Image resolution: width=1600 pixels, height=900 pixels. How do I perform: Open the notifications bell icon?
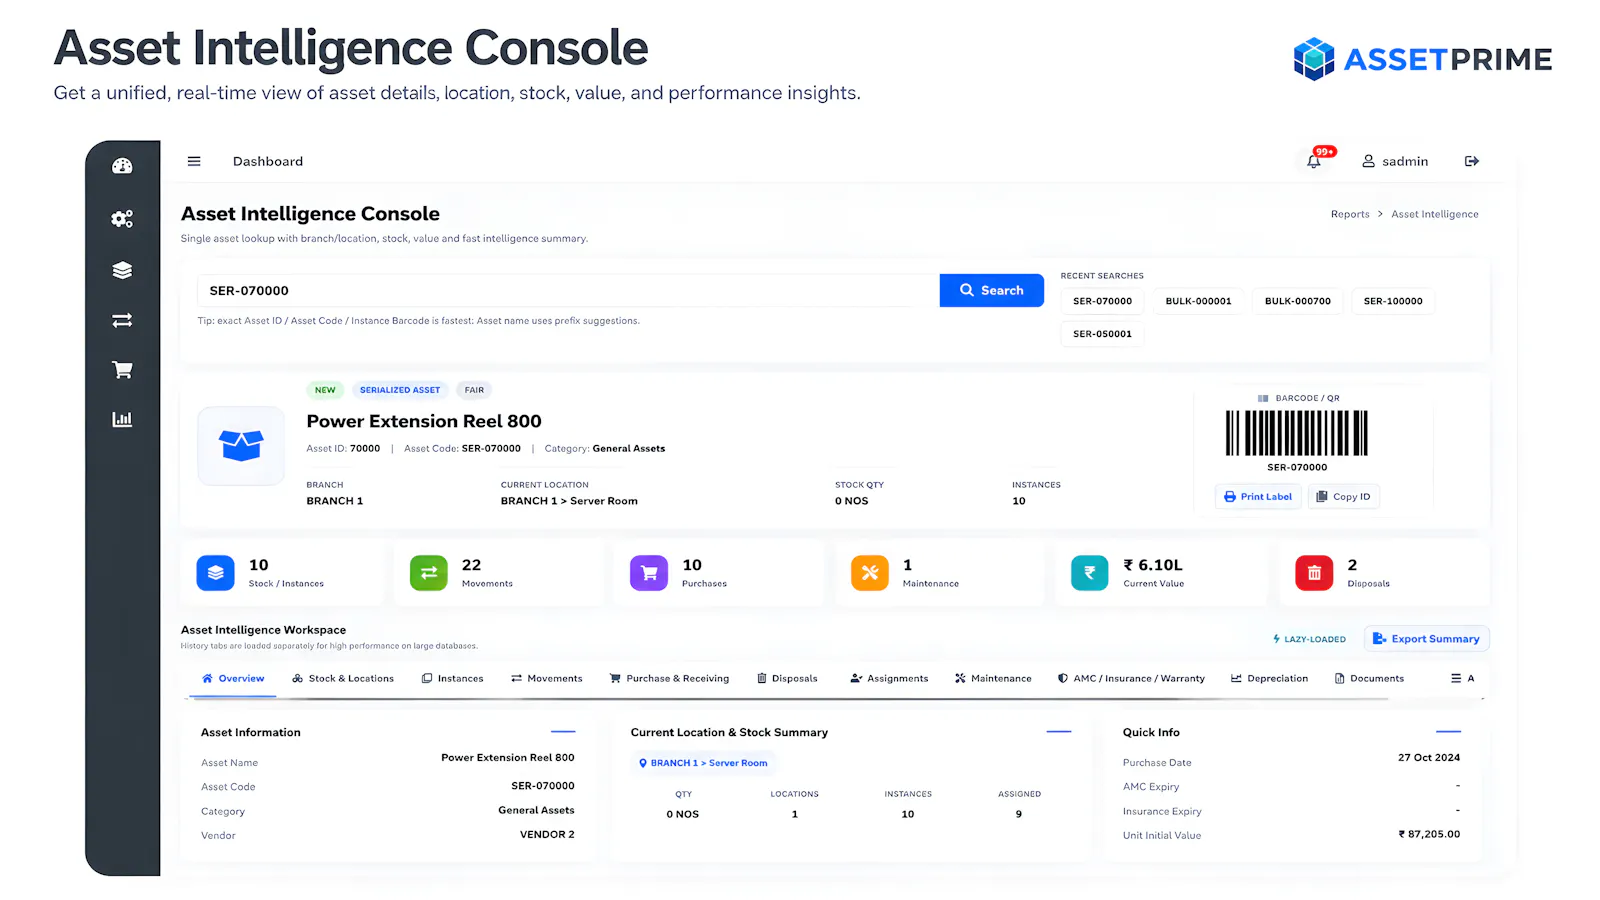pos(1314,161)
